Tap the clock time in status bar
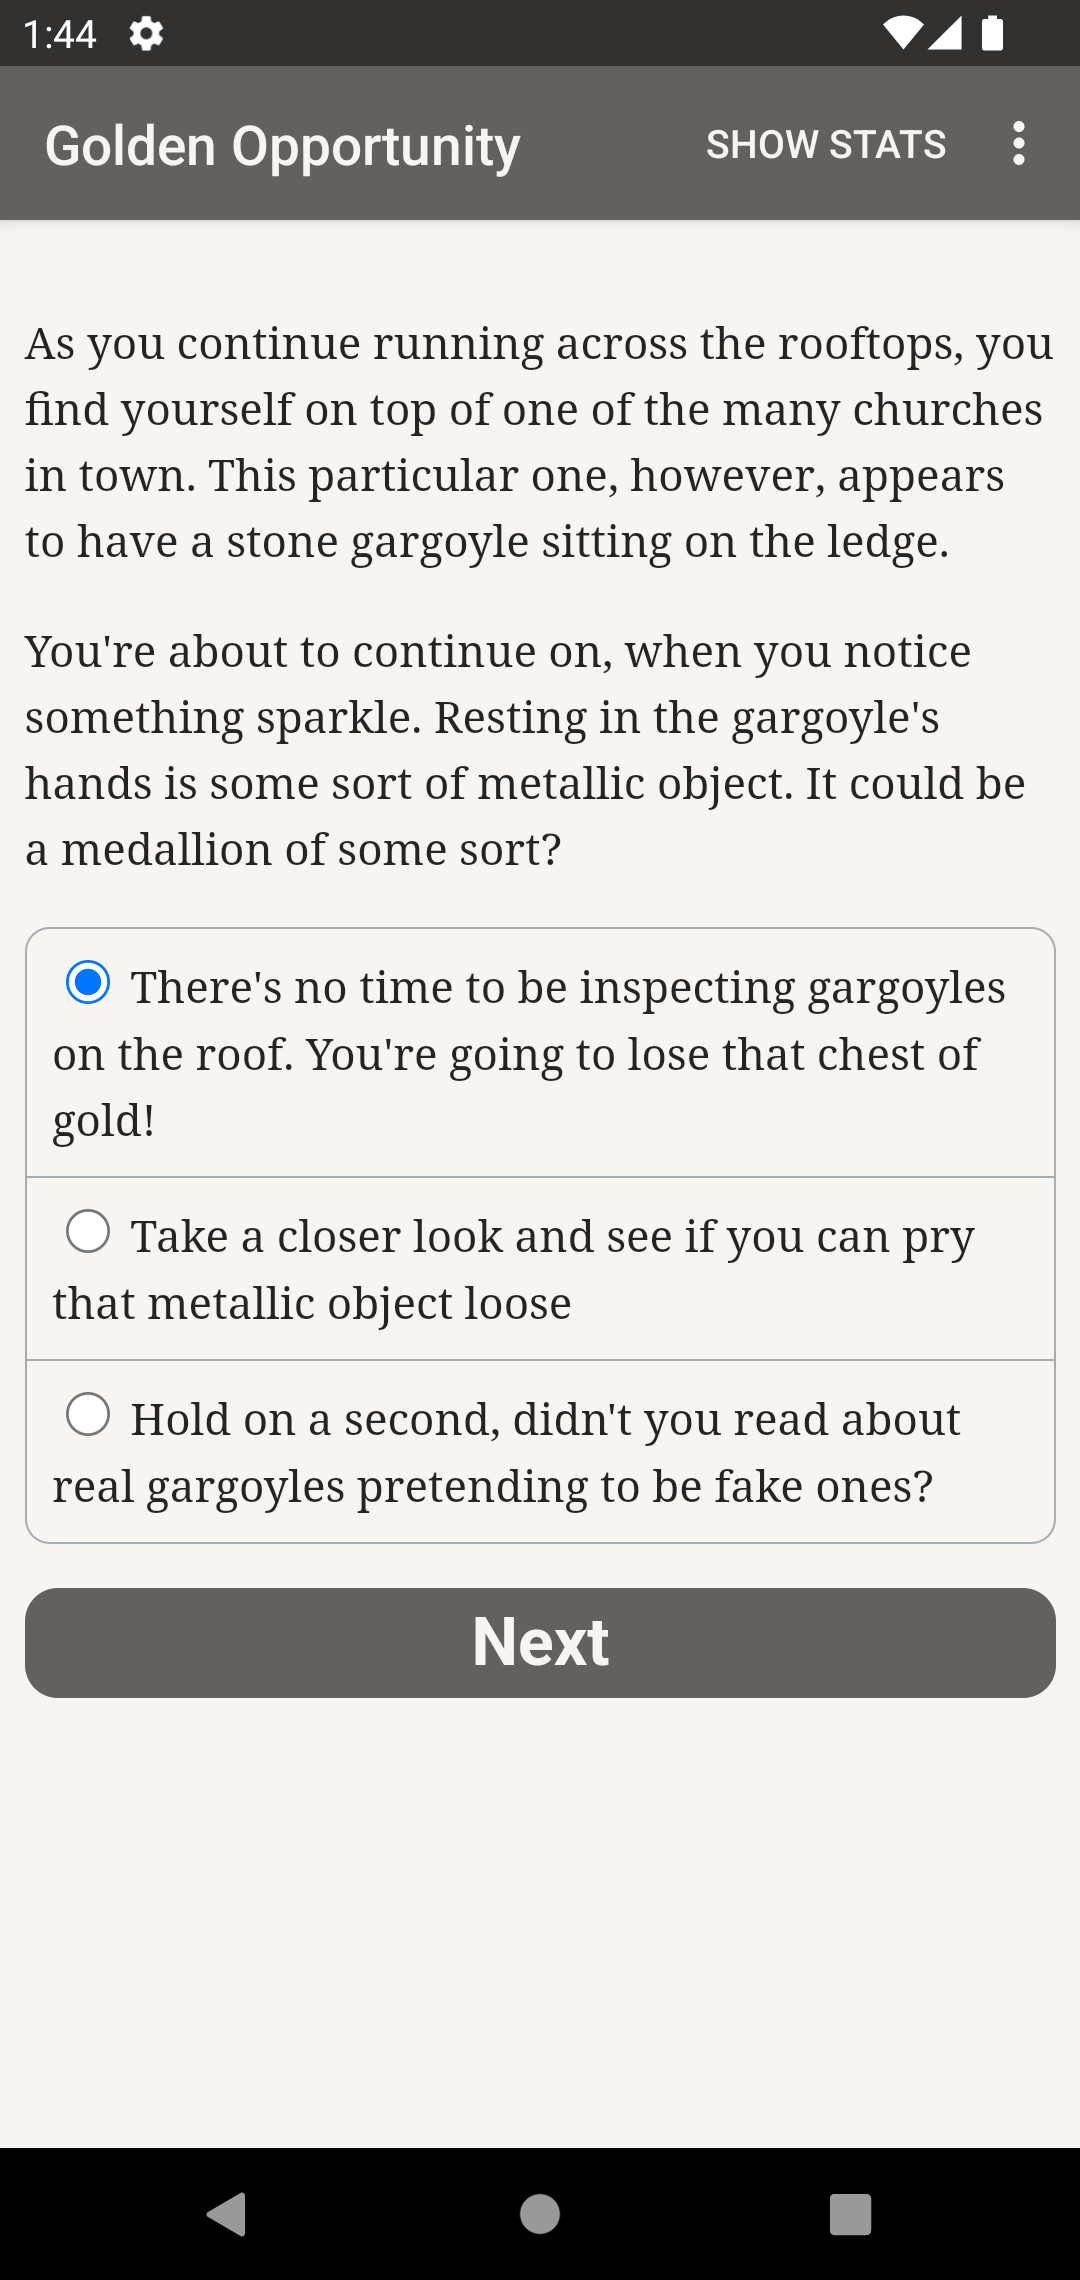 60,35
